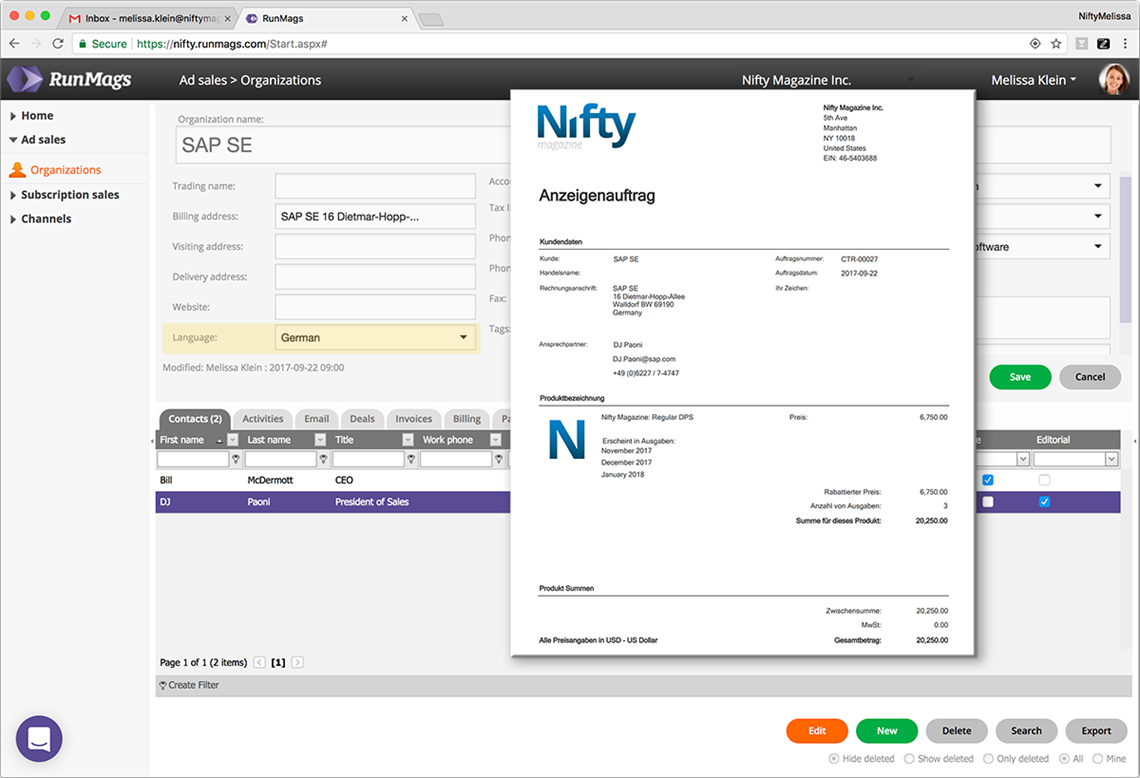Screen dimensions: 1140x778
Task: Reload the browser page
Action: click(x=58, y=44)
